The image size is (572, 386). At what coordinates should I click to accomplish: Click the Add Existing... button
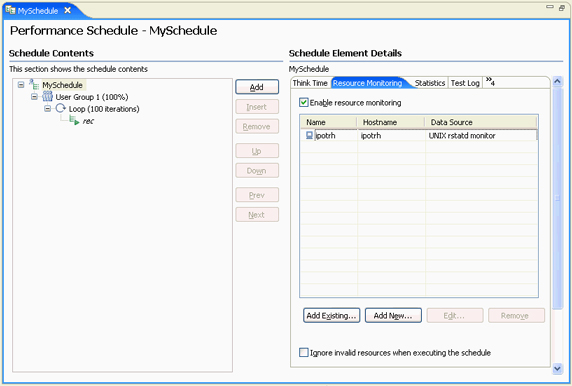click(x=332, y=316)
